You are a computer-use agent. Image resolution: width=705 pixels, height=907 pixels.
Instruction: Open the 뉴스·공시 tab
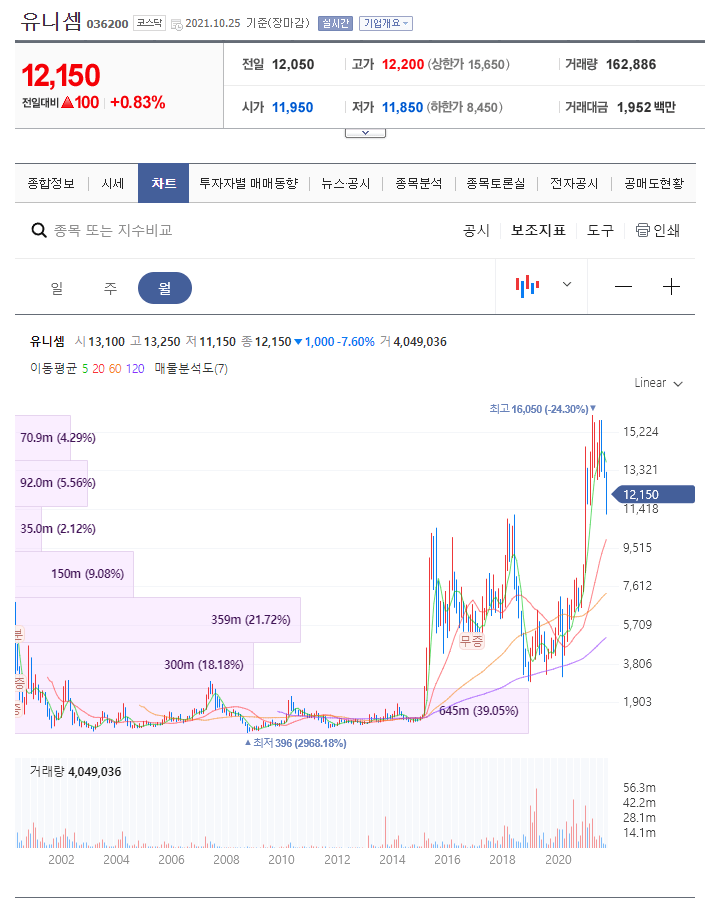coord(346,183)
